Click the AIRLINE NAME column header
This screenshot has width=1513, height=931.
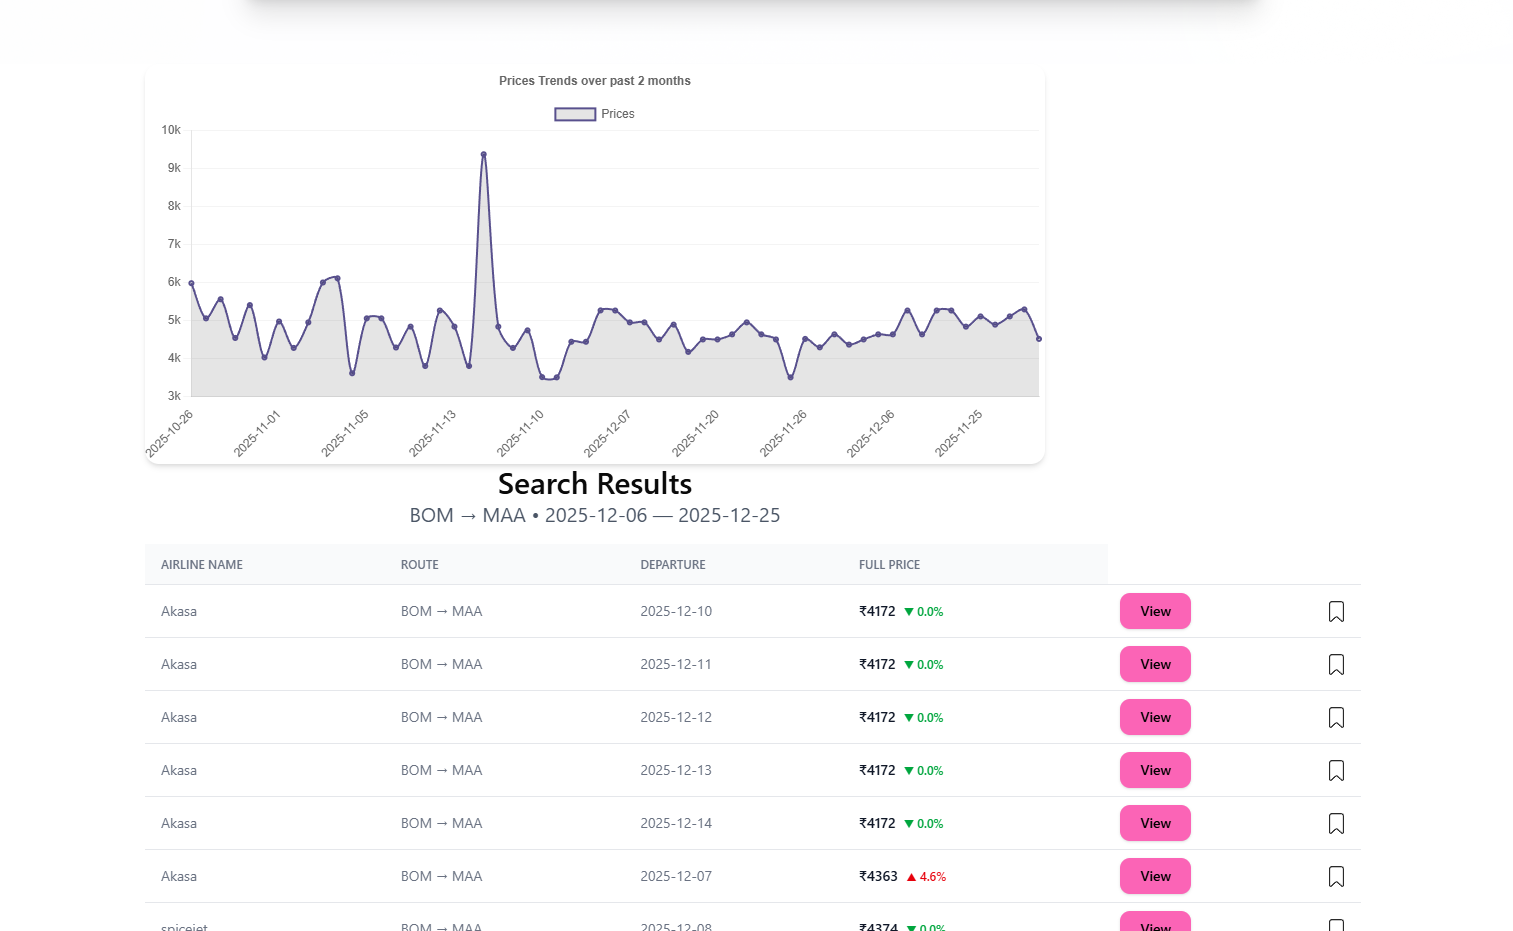pyautogui.click(x=201, y=564)
